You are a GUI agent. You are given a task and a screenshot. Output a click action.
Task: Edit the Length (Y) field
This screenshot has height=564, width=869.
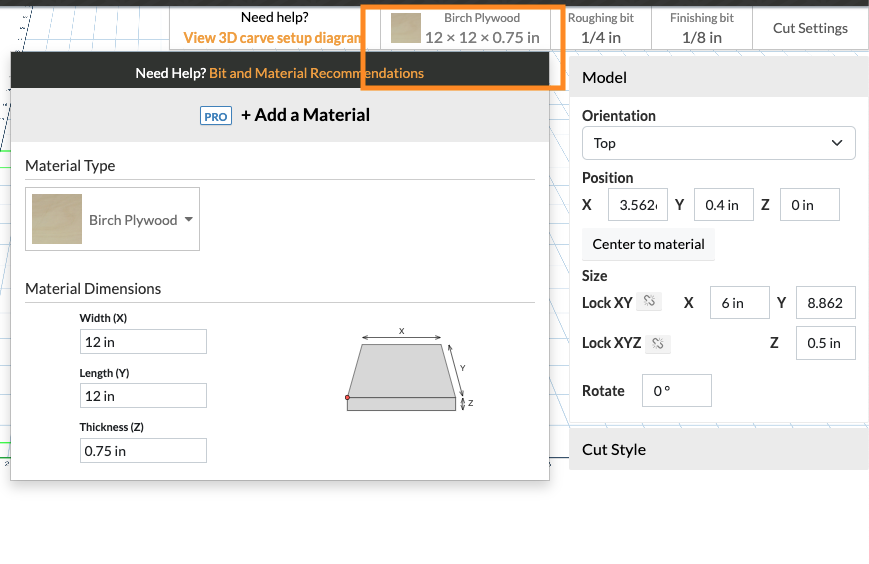coord(143,396)
